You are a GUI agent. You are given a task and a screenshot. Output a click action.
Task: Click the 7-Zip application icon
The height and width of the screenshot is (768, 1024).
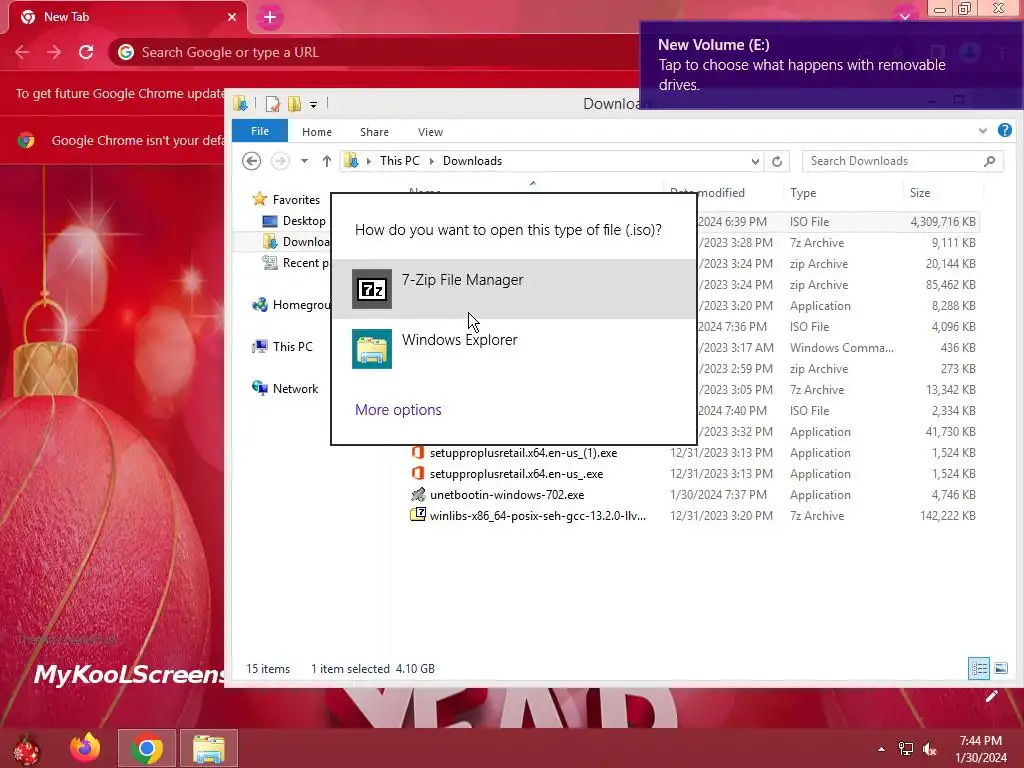(x=372, y=289)
